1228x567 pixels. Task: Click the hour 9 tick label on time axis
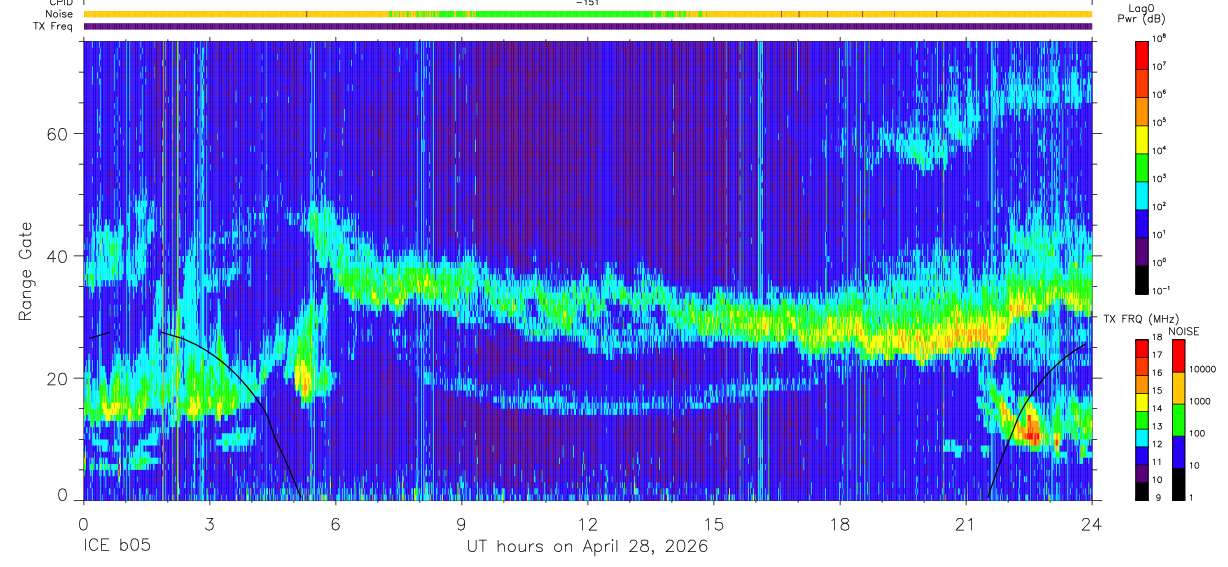[x=461, y=524]
